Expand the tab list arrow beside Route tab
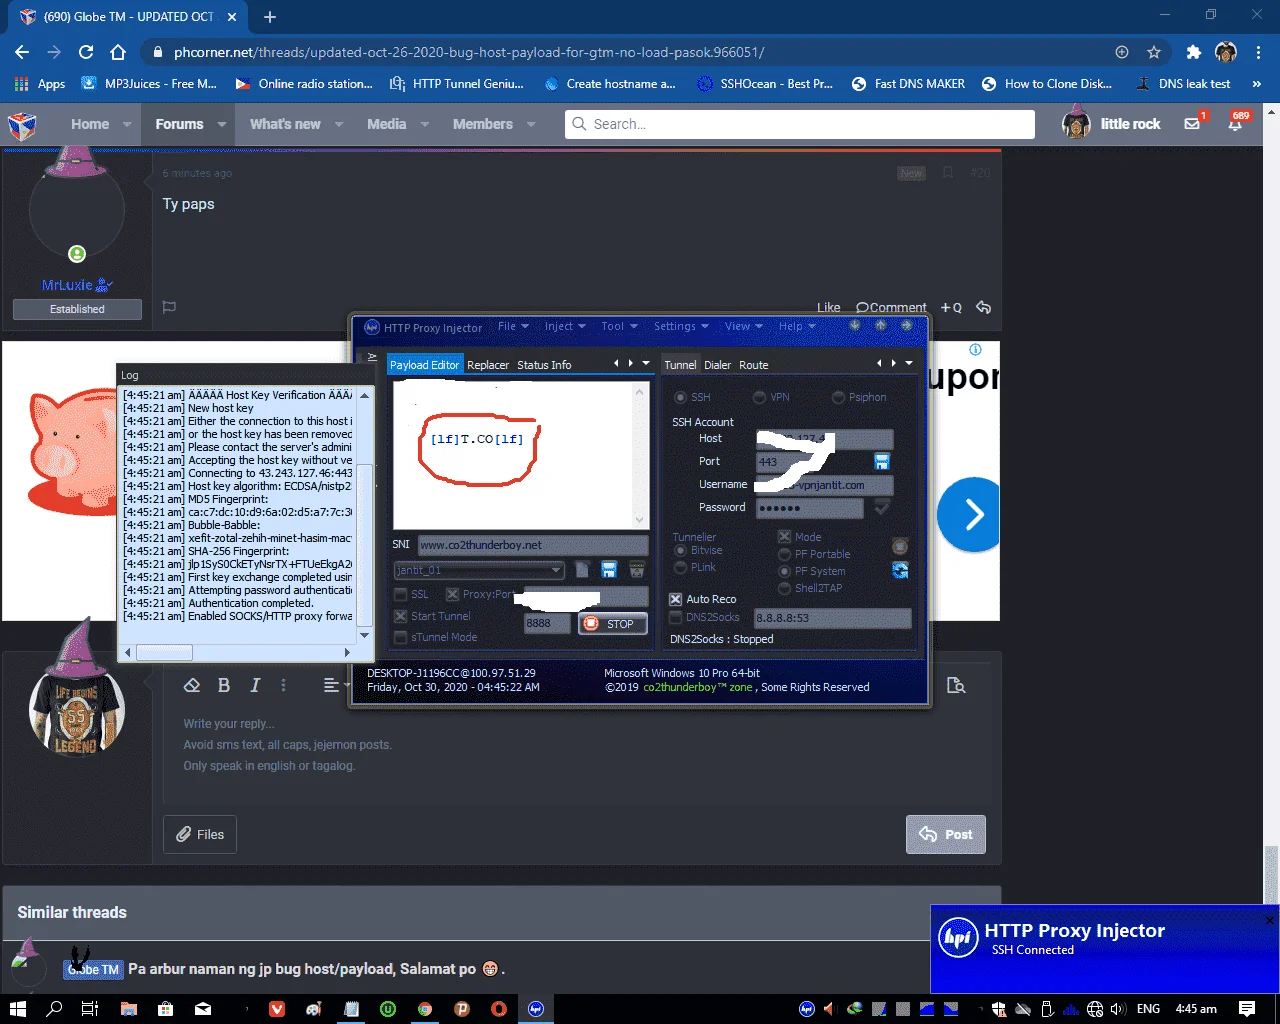 point(909,363)
